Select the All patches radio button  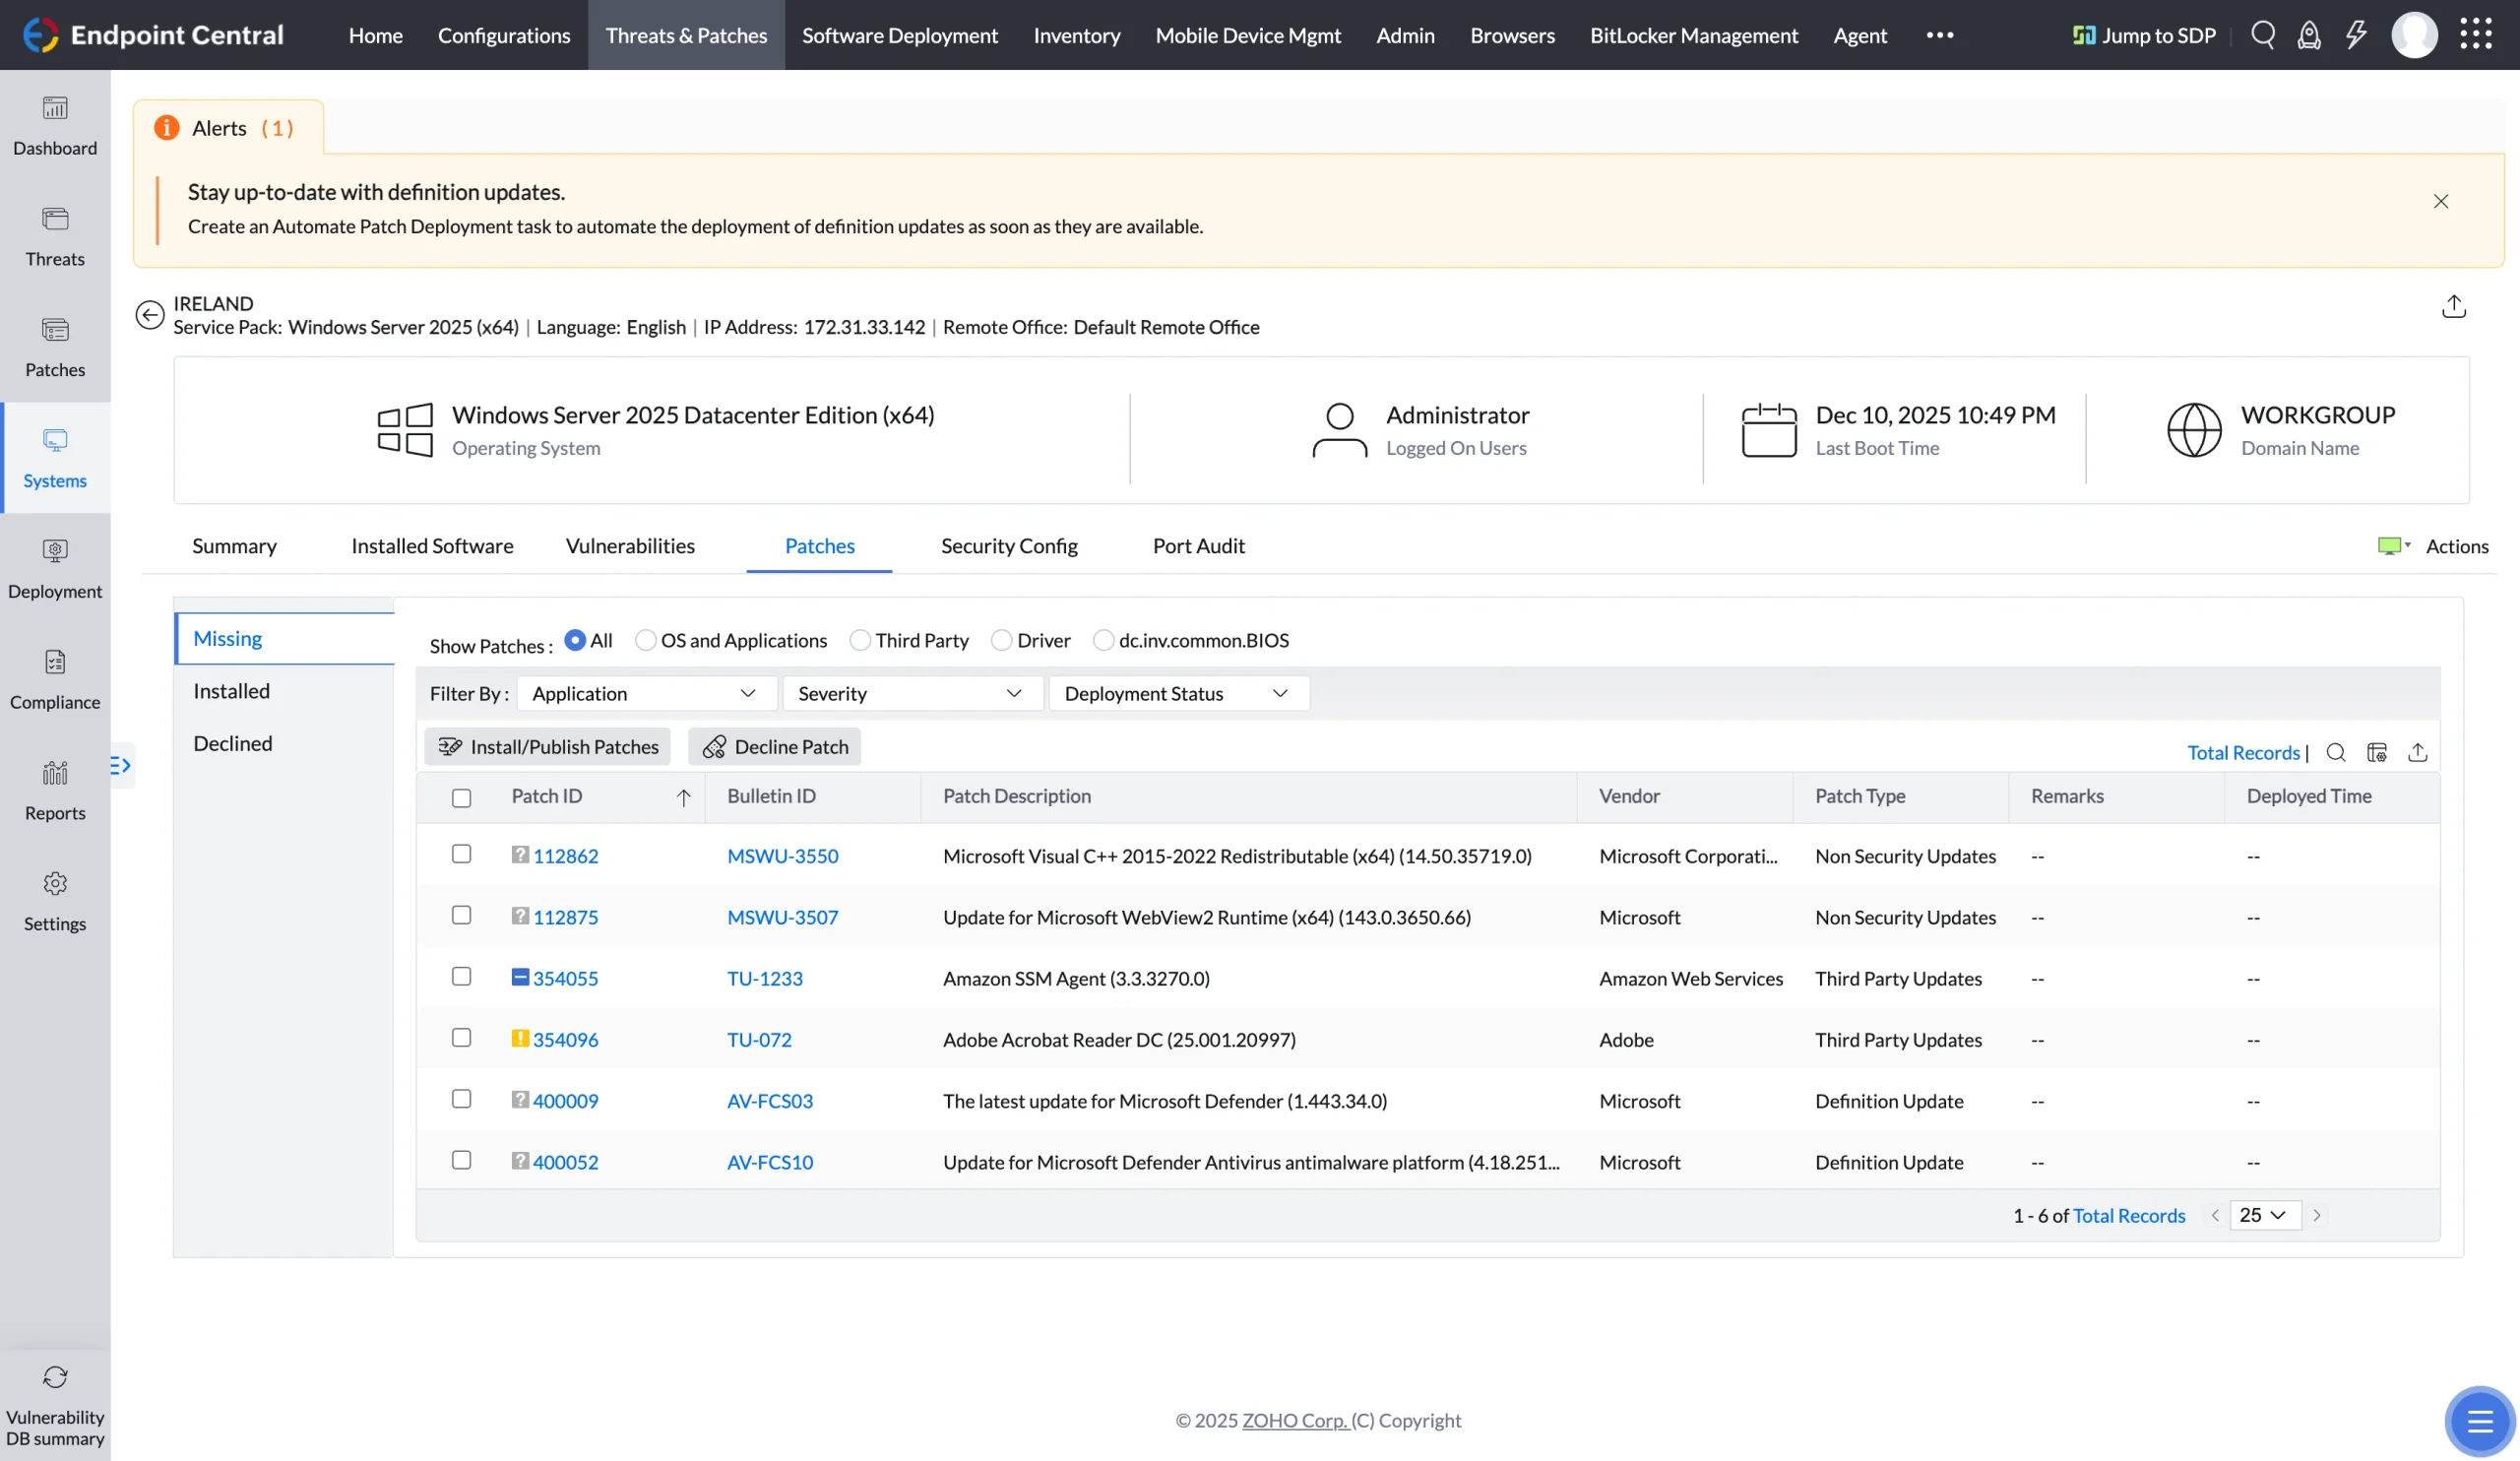[575, 640]
